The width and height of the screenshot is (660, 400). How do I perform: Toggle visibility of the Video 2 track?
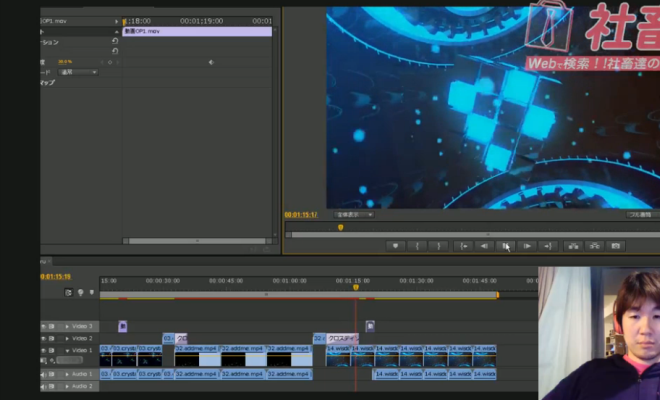(x=45, y=339)
